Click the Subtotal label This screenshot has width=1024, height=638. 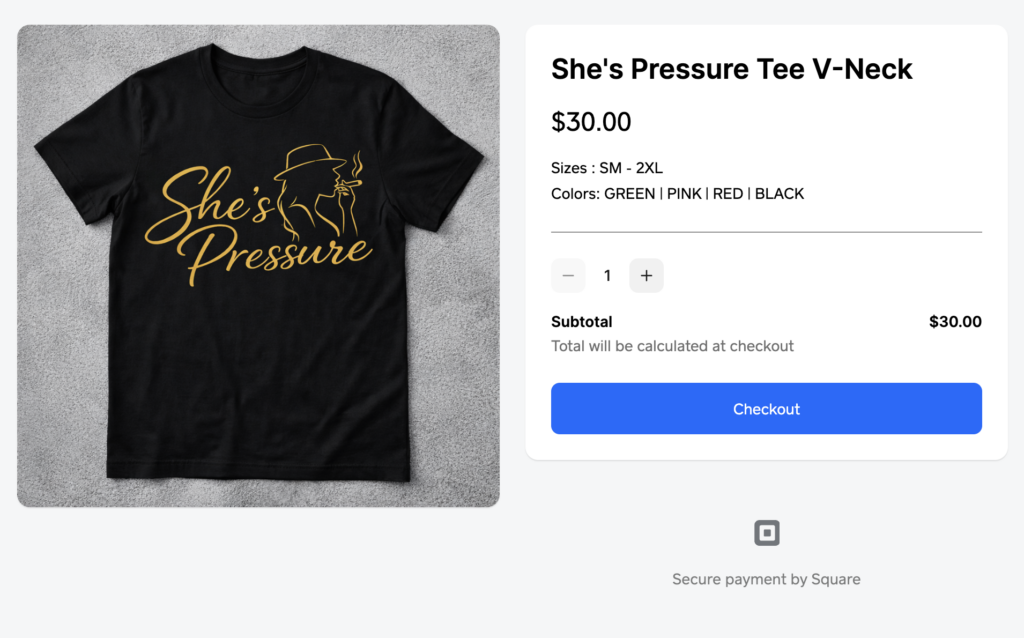pyautogui.click(x=582, y=322)
